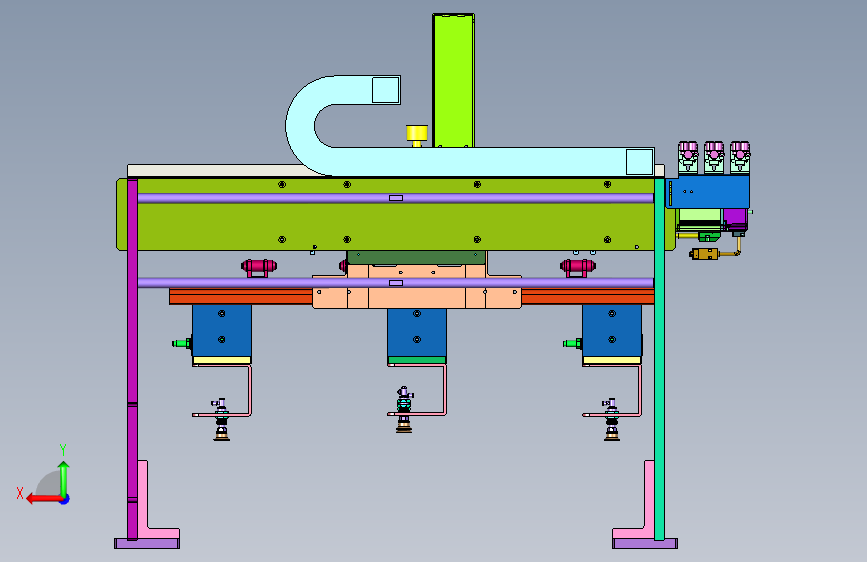
Task: Select the purple base plate under right leg
Action: click(x=645, y=544)
